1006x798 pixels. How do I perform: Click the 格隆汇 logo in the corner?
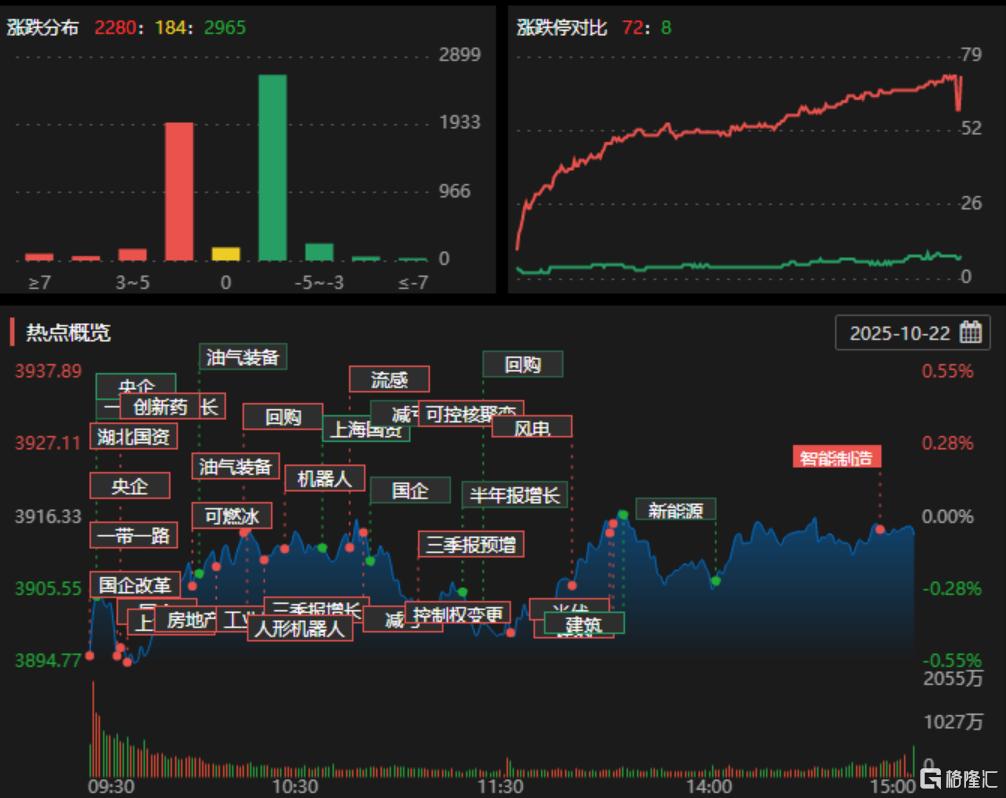click(x=958, y=777)
